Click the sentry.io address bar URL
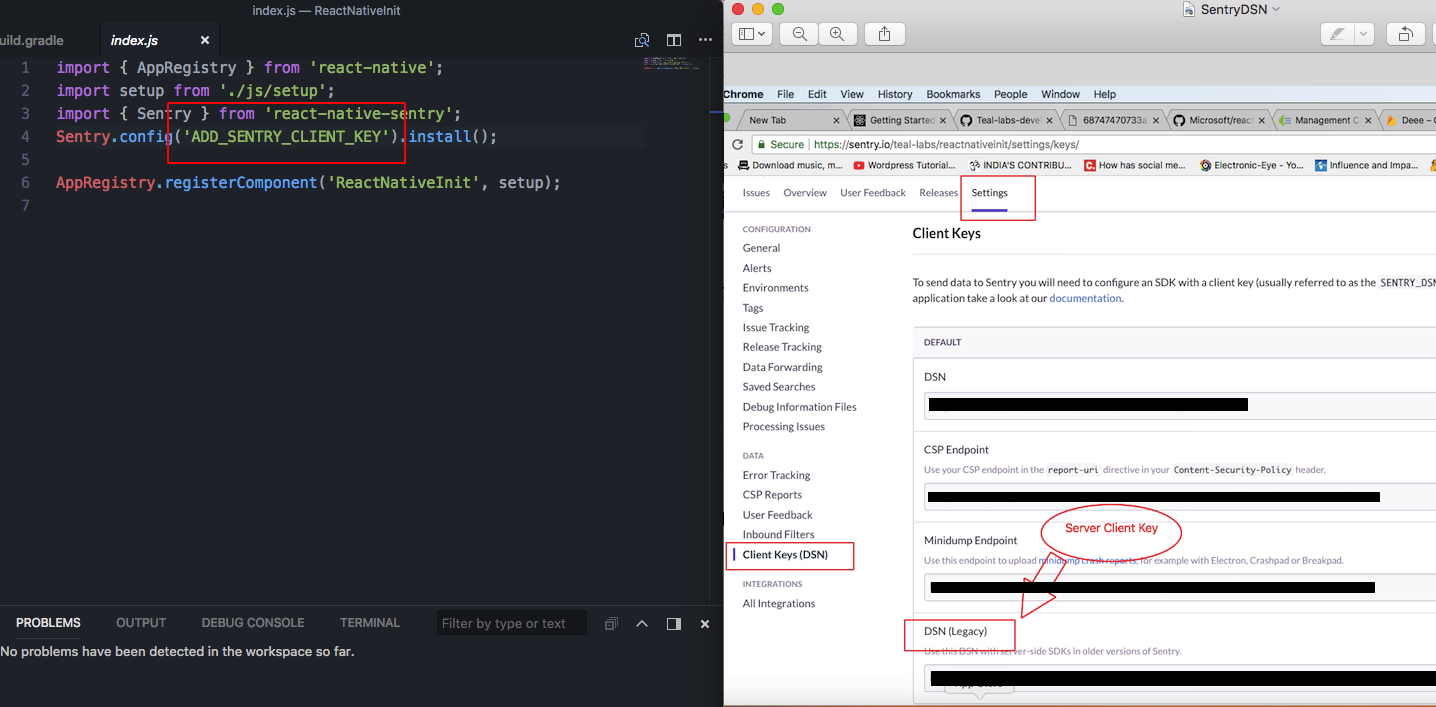Screen dimensions: 1436x707 tap(945, 144)
